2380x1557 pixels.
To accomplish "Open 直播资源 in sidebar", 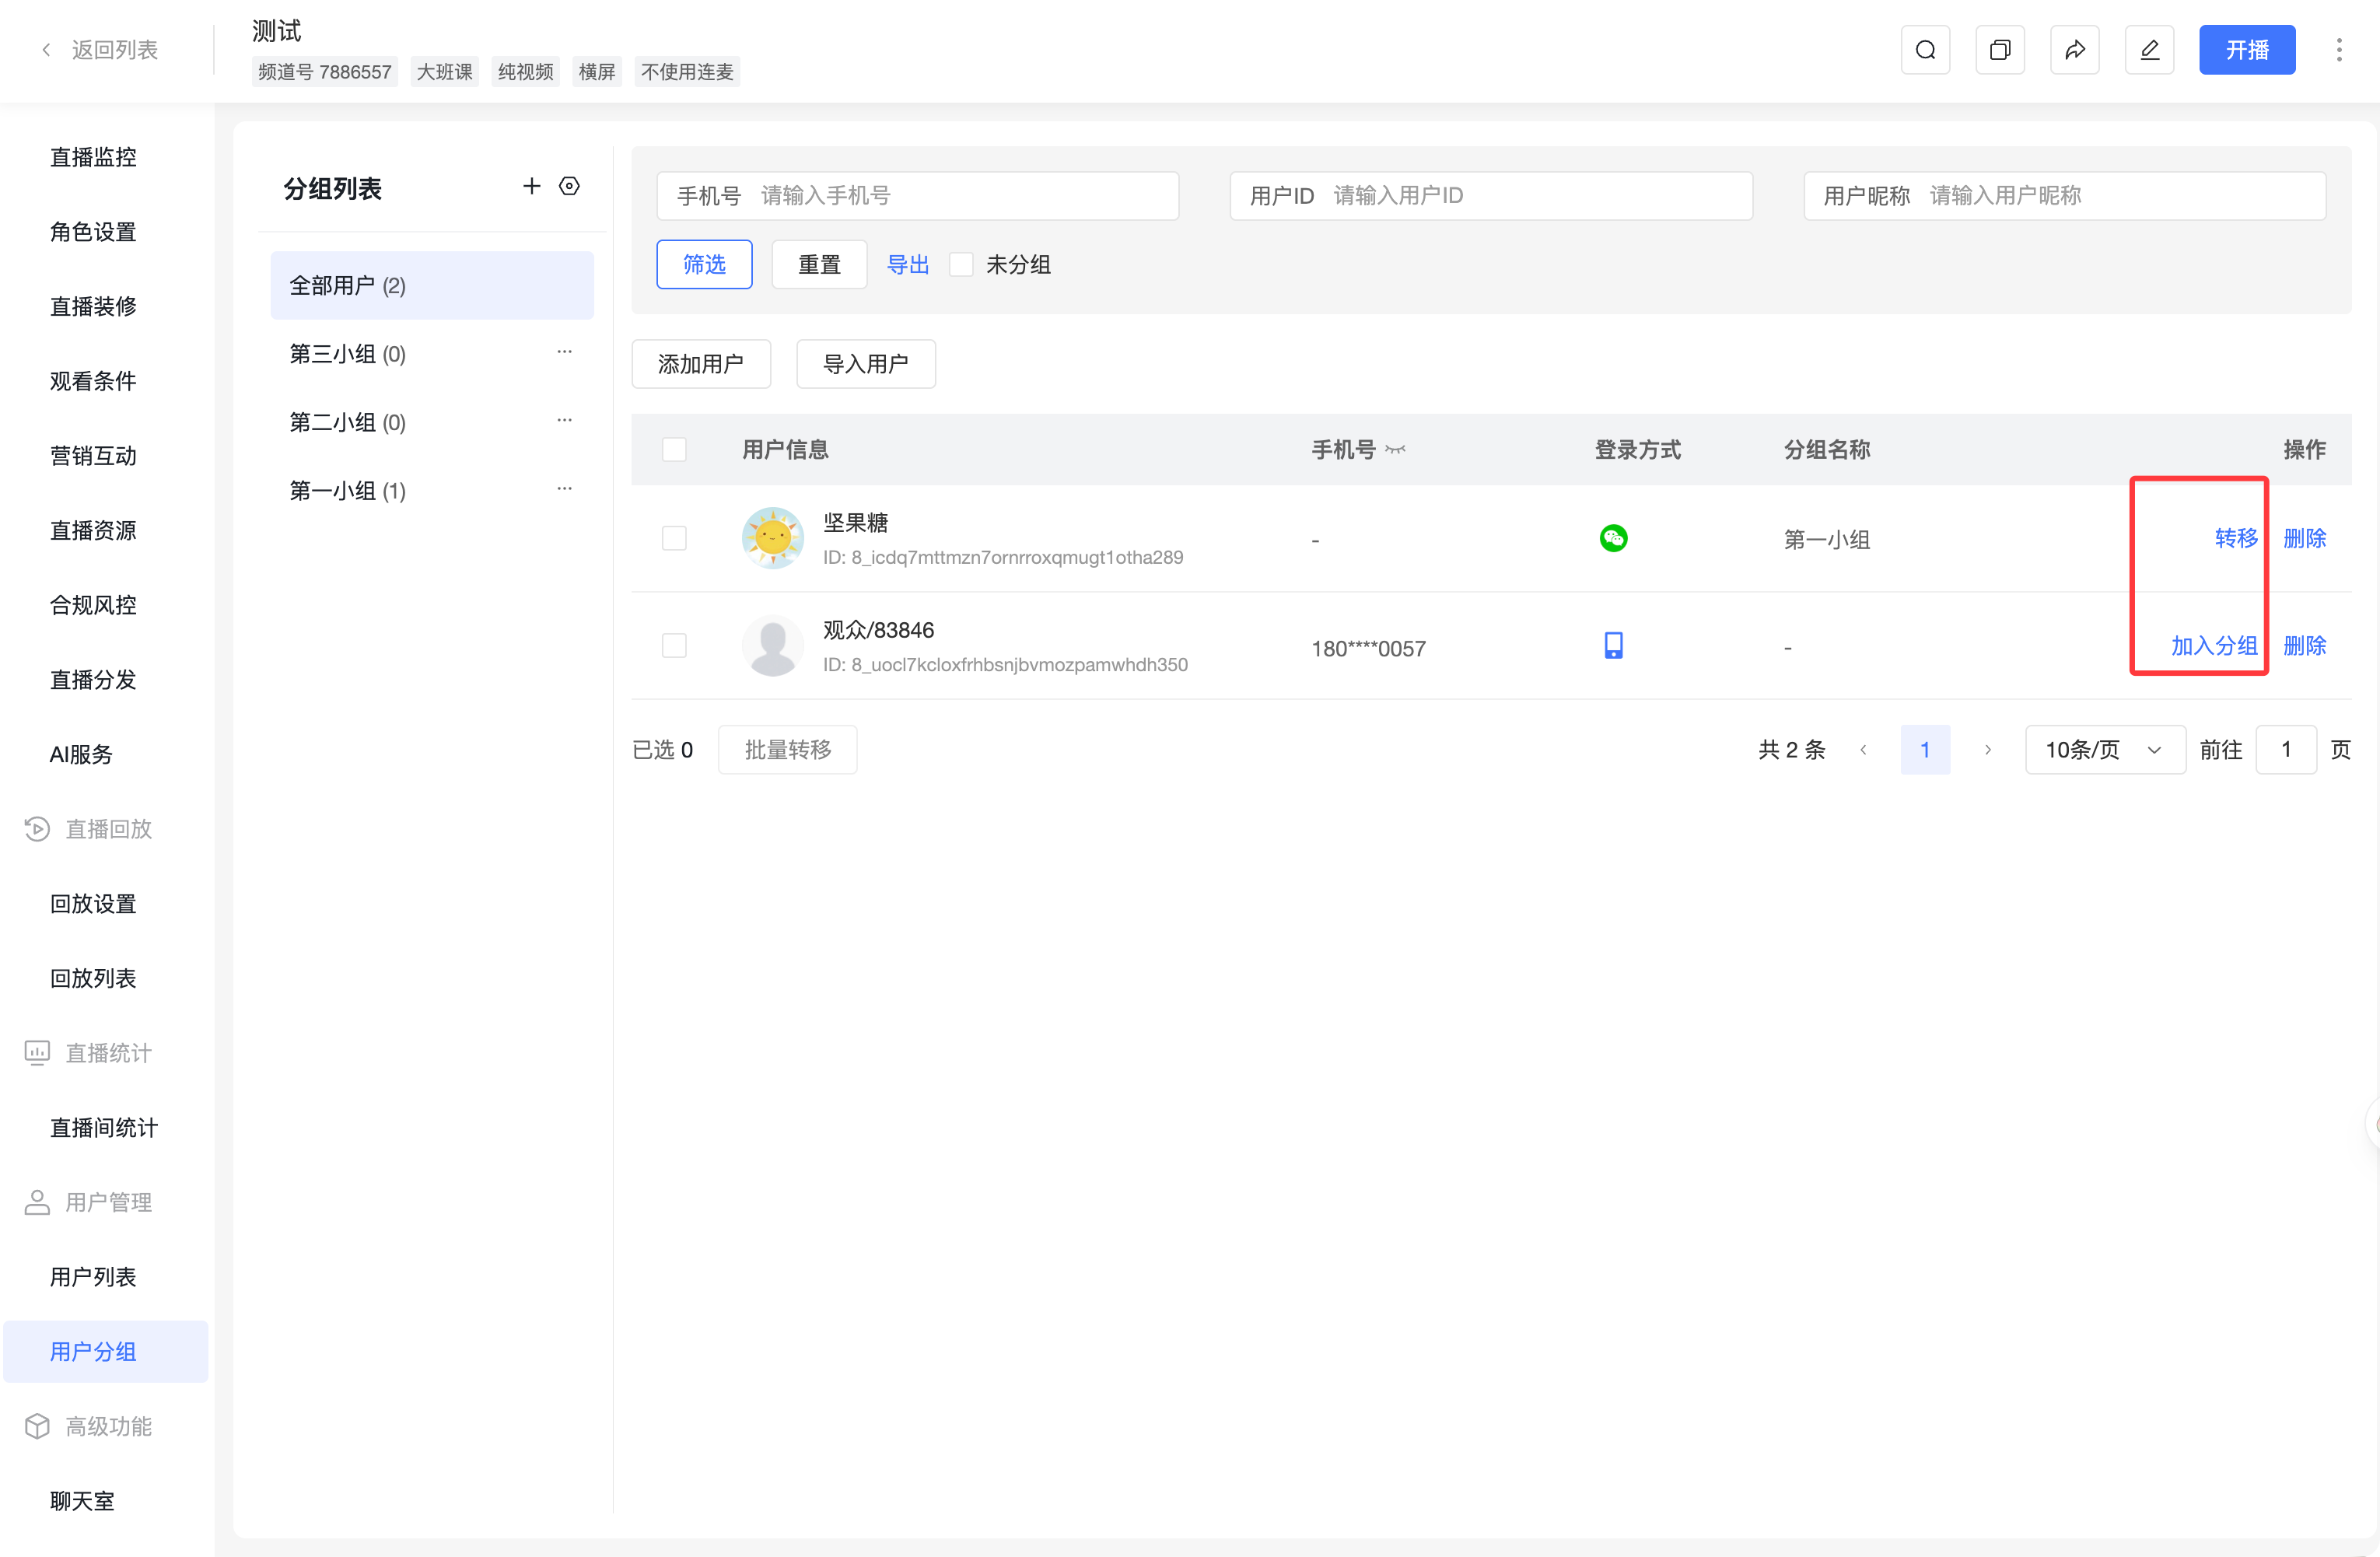I will coord(93,530).
